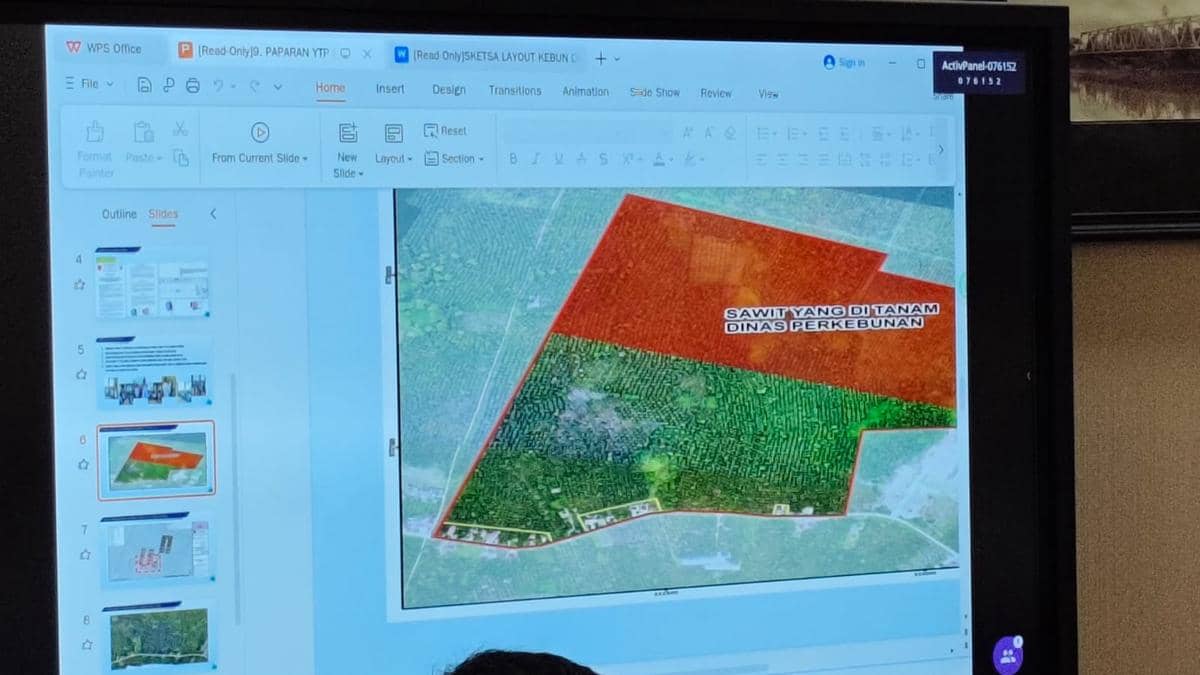
Task: Click the Cut scissors icon
Action: [180, 129]
